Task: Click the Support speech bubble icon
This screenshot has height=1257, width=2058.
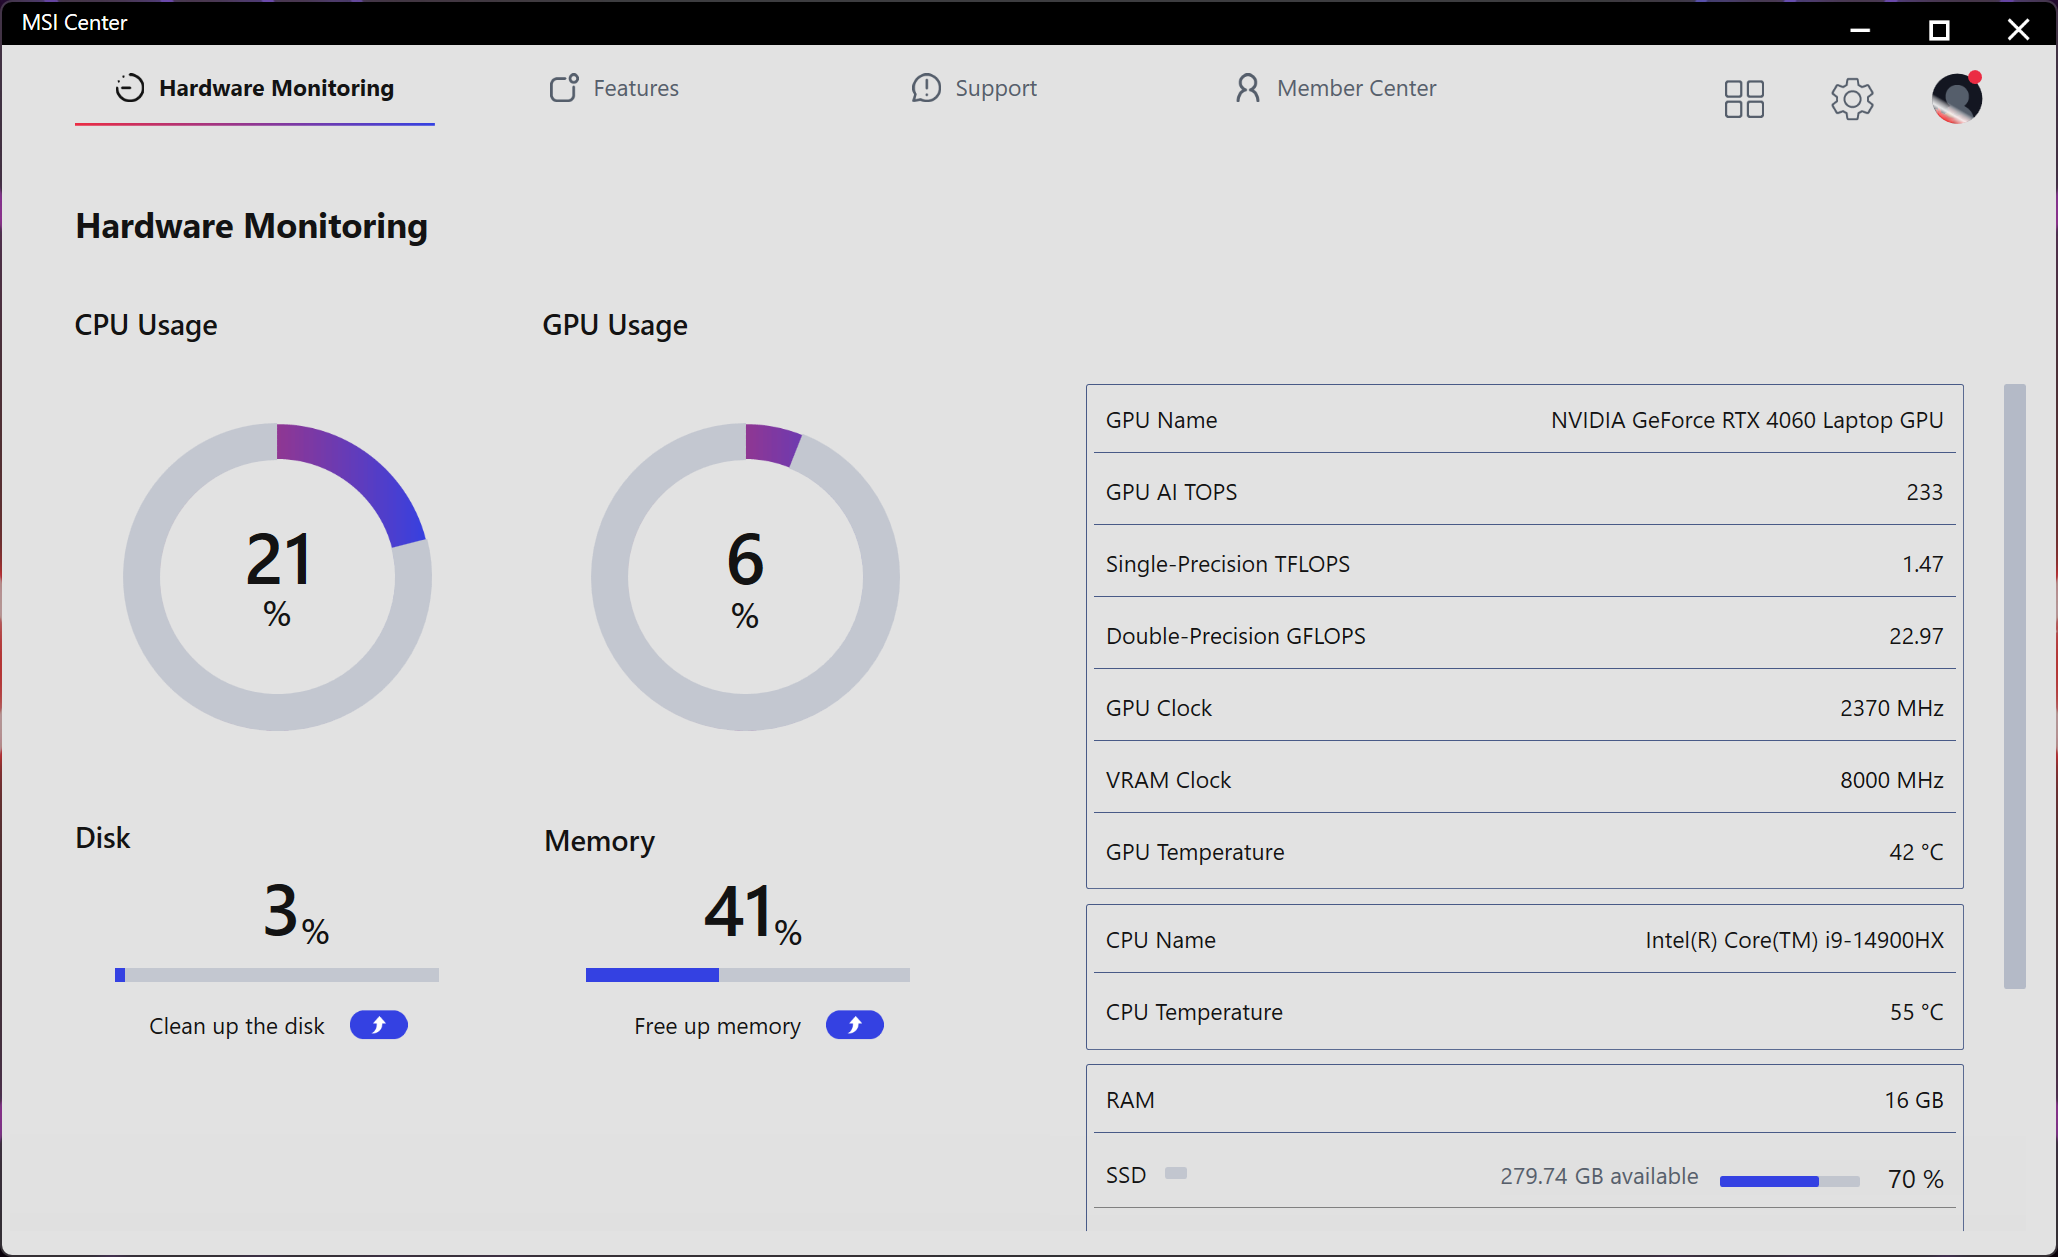Action: [x=926, y=88]
